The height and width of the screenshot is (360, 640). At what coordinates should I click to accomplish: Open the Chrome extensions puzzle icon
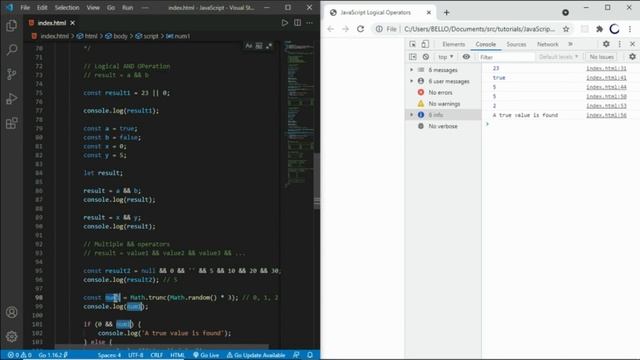point(600,29)
